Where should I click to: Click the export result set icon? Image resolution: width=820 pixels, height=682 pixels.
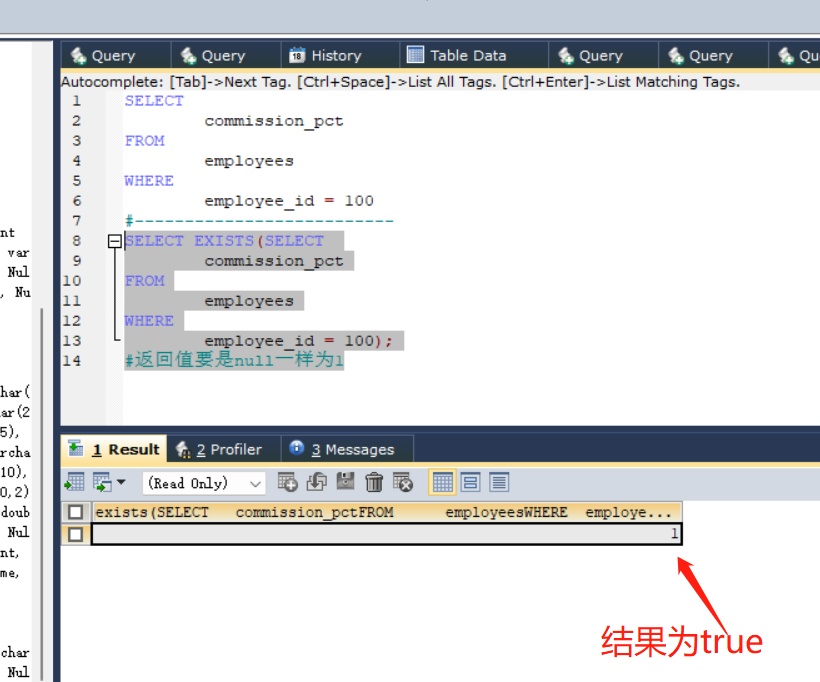click(74, 482)
